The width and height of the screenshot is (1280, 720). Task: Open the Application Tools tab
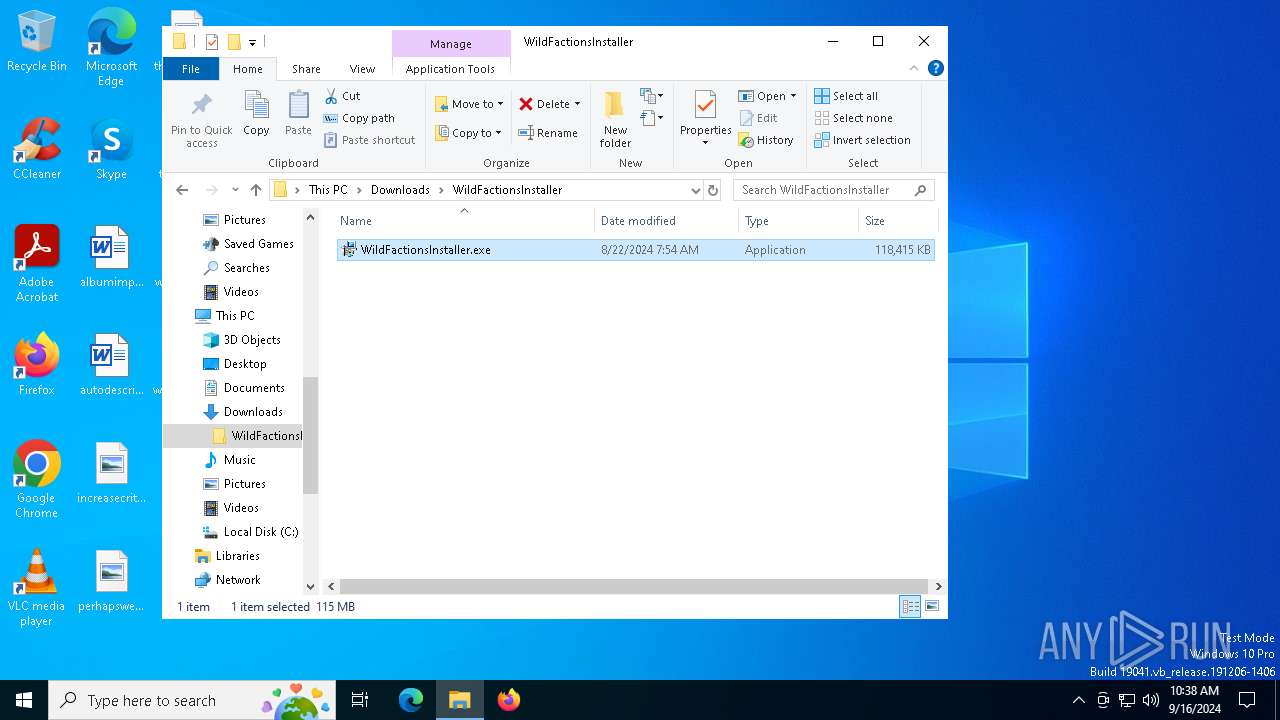450,69
